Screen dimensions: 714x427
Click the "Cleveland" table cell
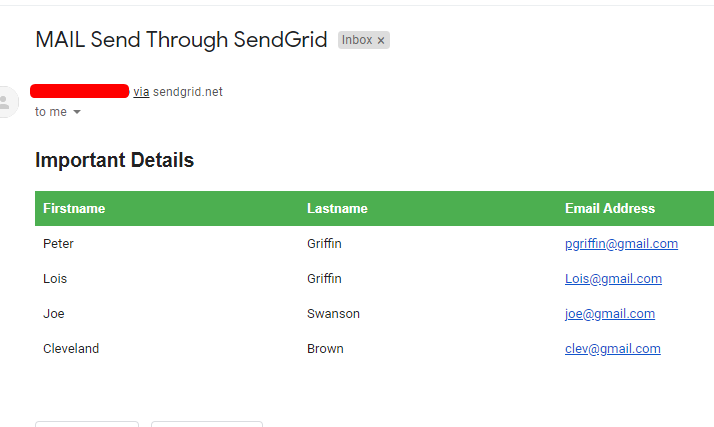71,349
